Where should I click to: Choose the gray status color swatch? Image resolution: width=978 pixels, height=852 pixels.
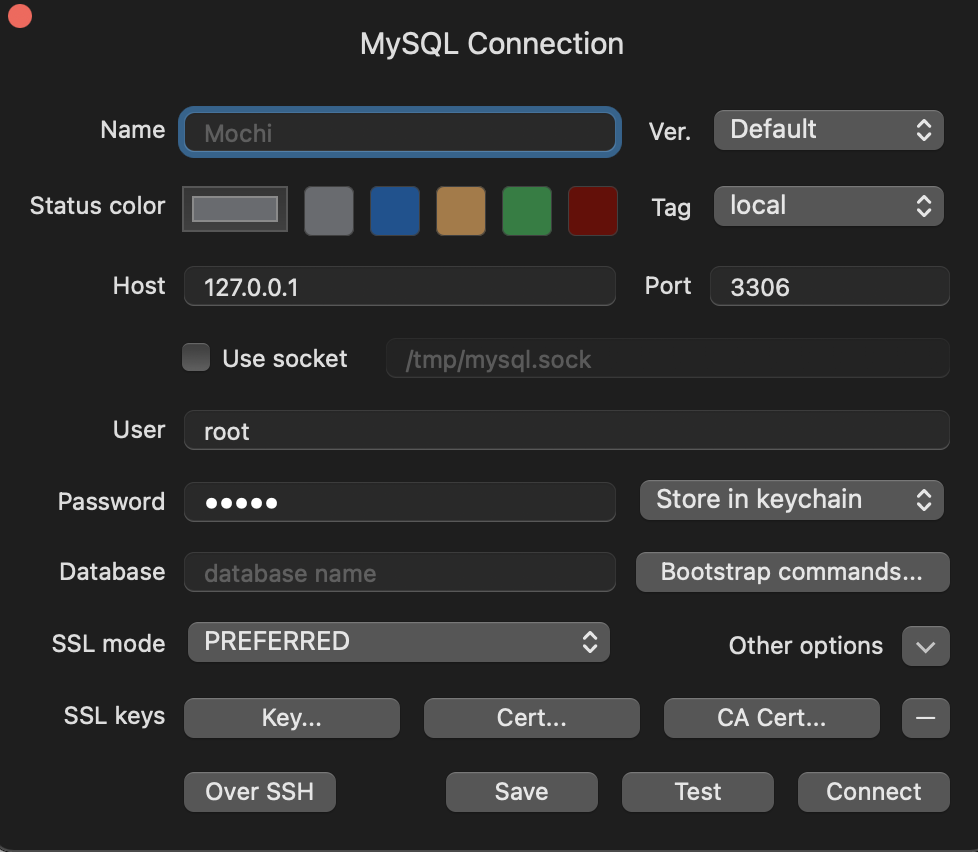(328, 210)
